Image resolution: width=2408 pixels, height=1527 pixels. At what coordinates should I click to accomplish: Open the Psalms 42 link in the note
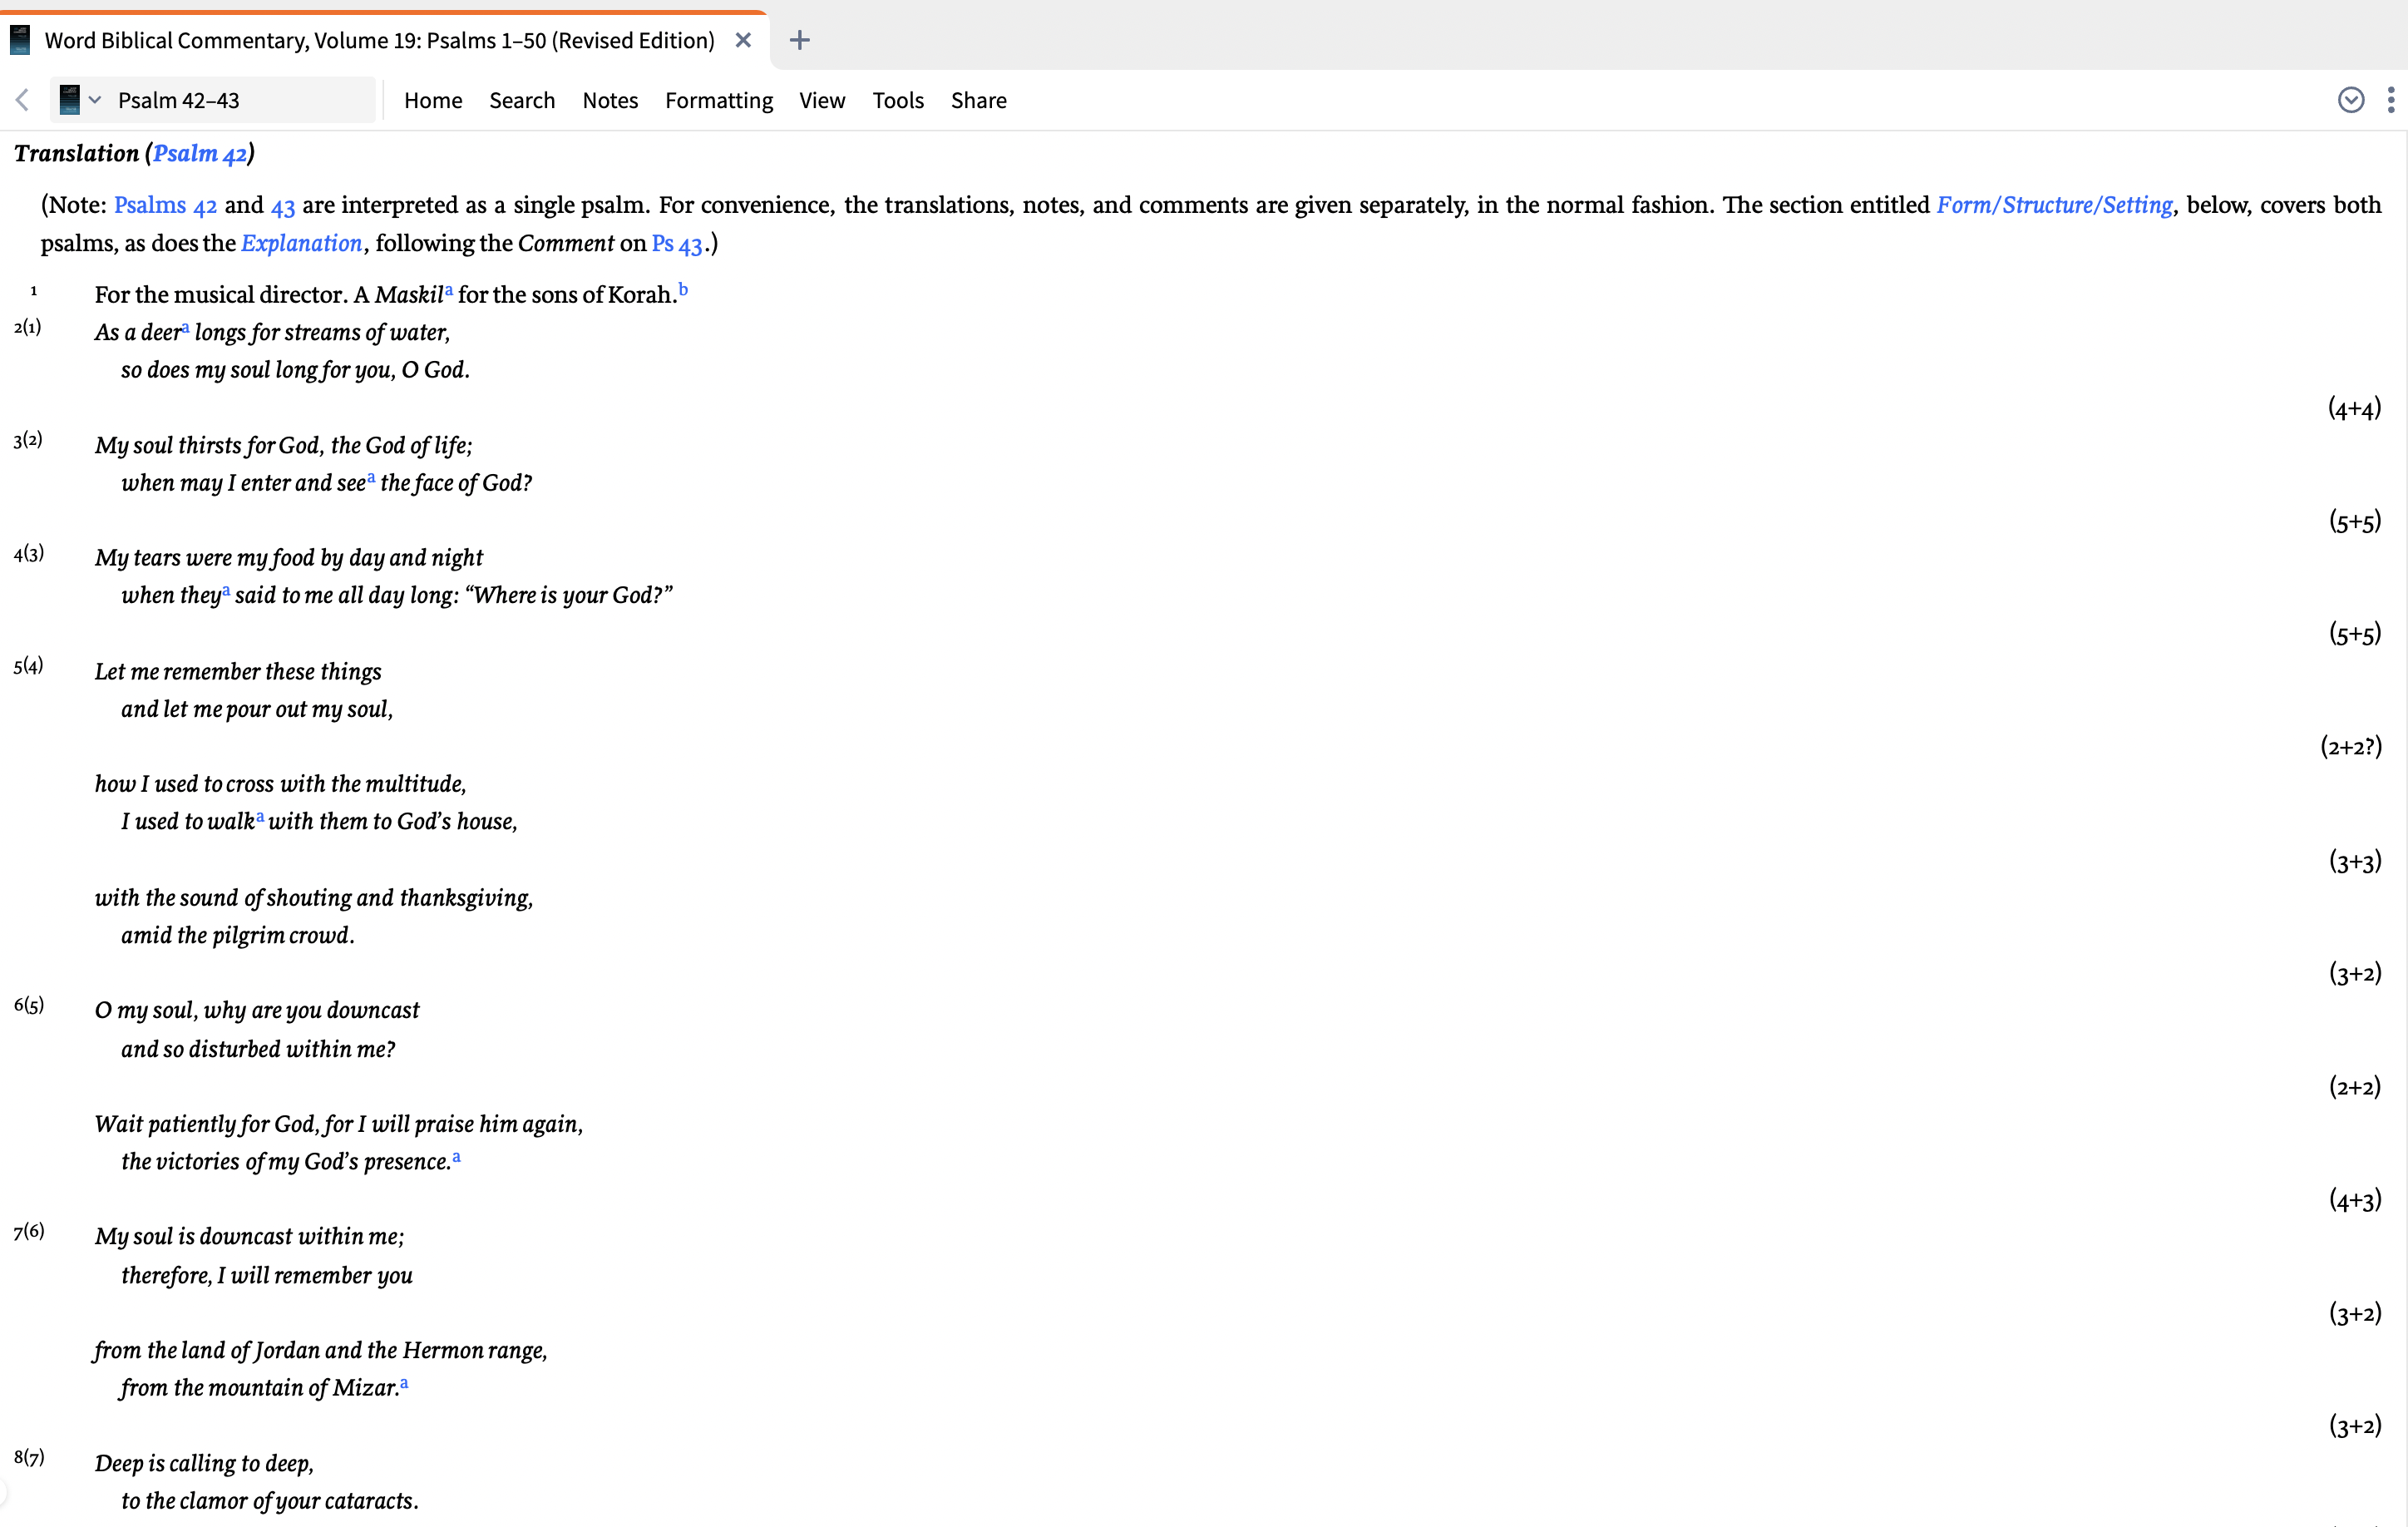(165, 205)
